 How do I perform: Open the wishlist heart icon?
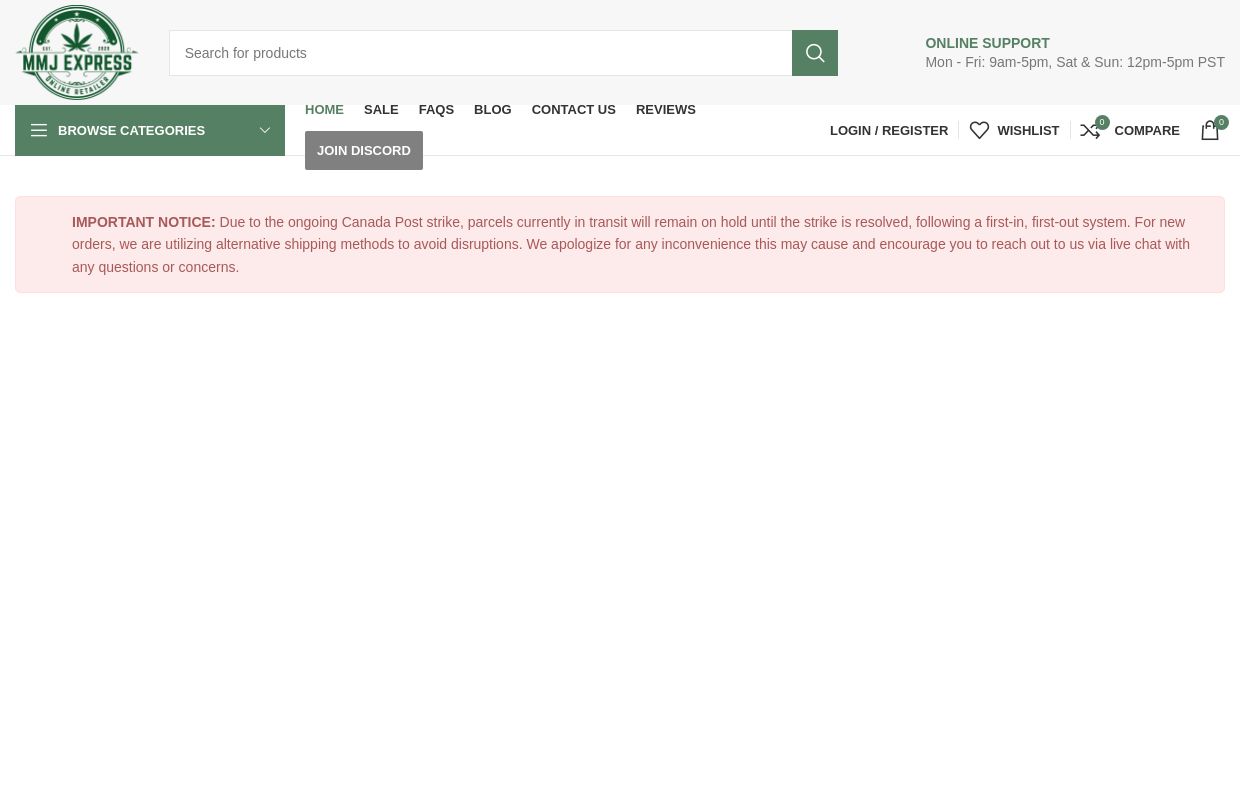pyautogui.click(x=979, y=130)
